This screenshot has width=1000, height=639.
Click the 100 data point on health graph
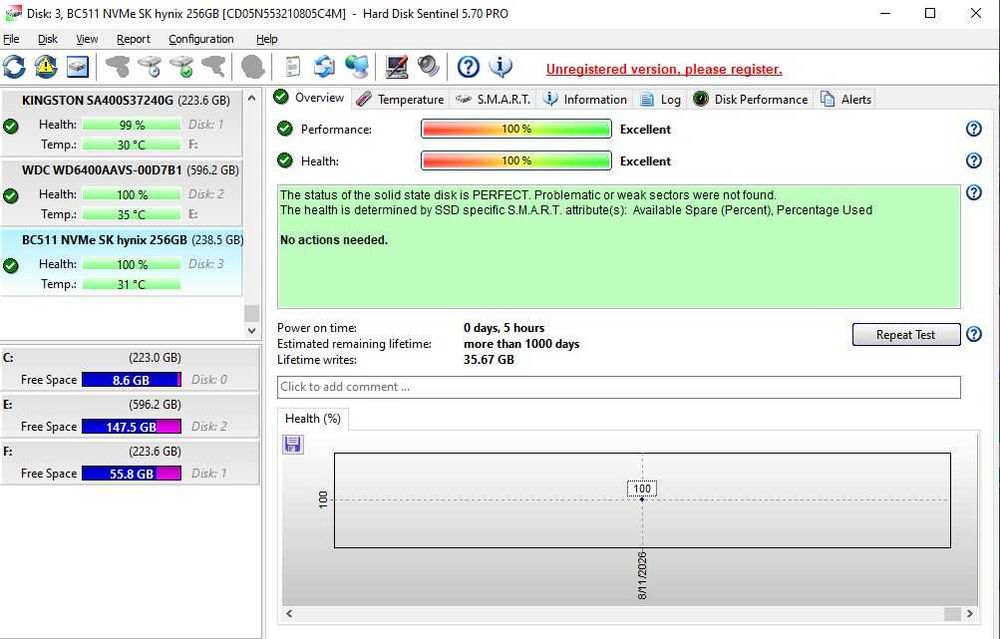click(642, 499)
